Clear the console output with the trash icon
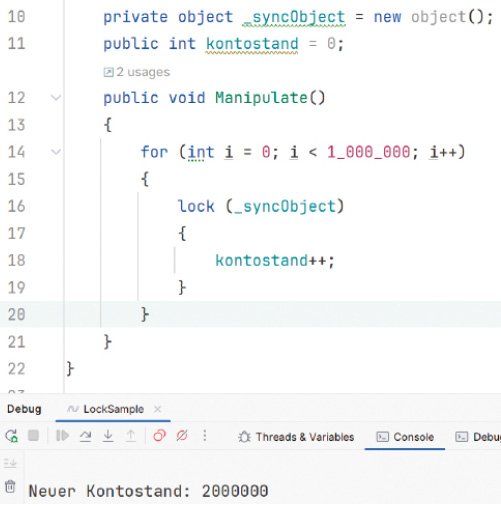This screenshot has height=506, width=501. [x=10, y=486]
